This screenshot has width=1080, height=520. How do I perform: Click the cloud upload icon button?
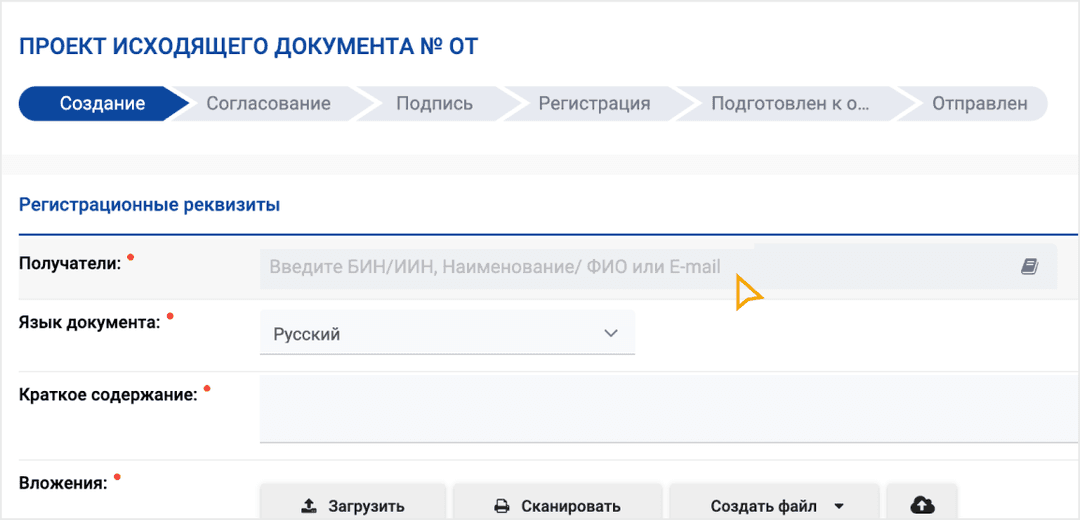coord(922,505)
